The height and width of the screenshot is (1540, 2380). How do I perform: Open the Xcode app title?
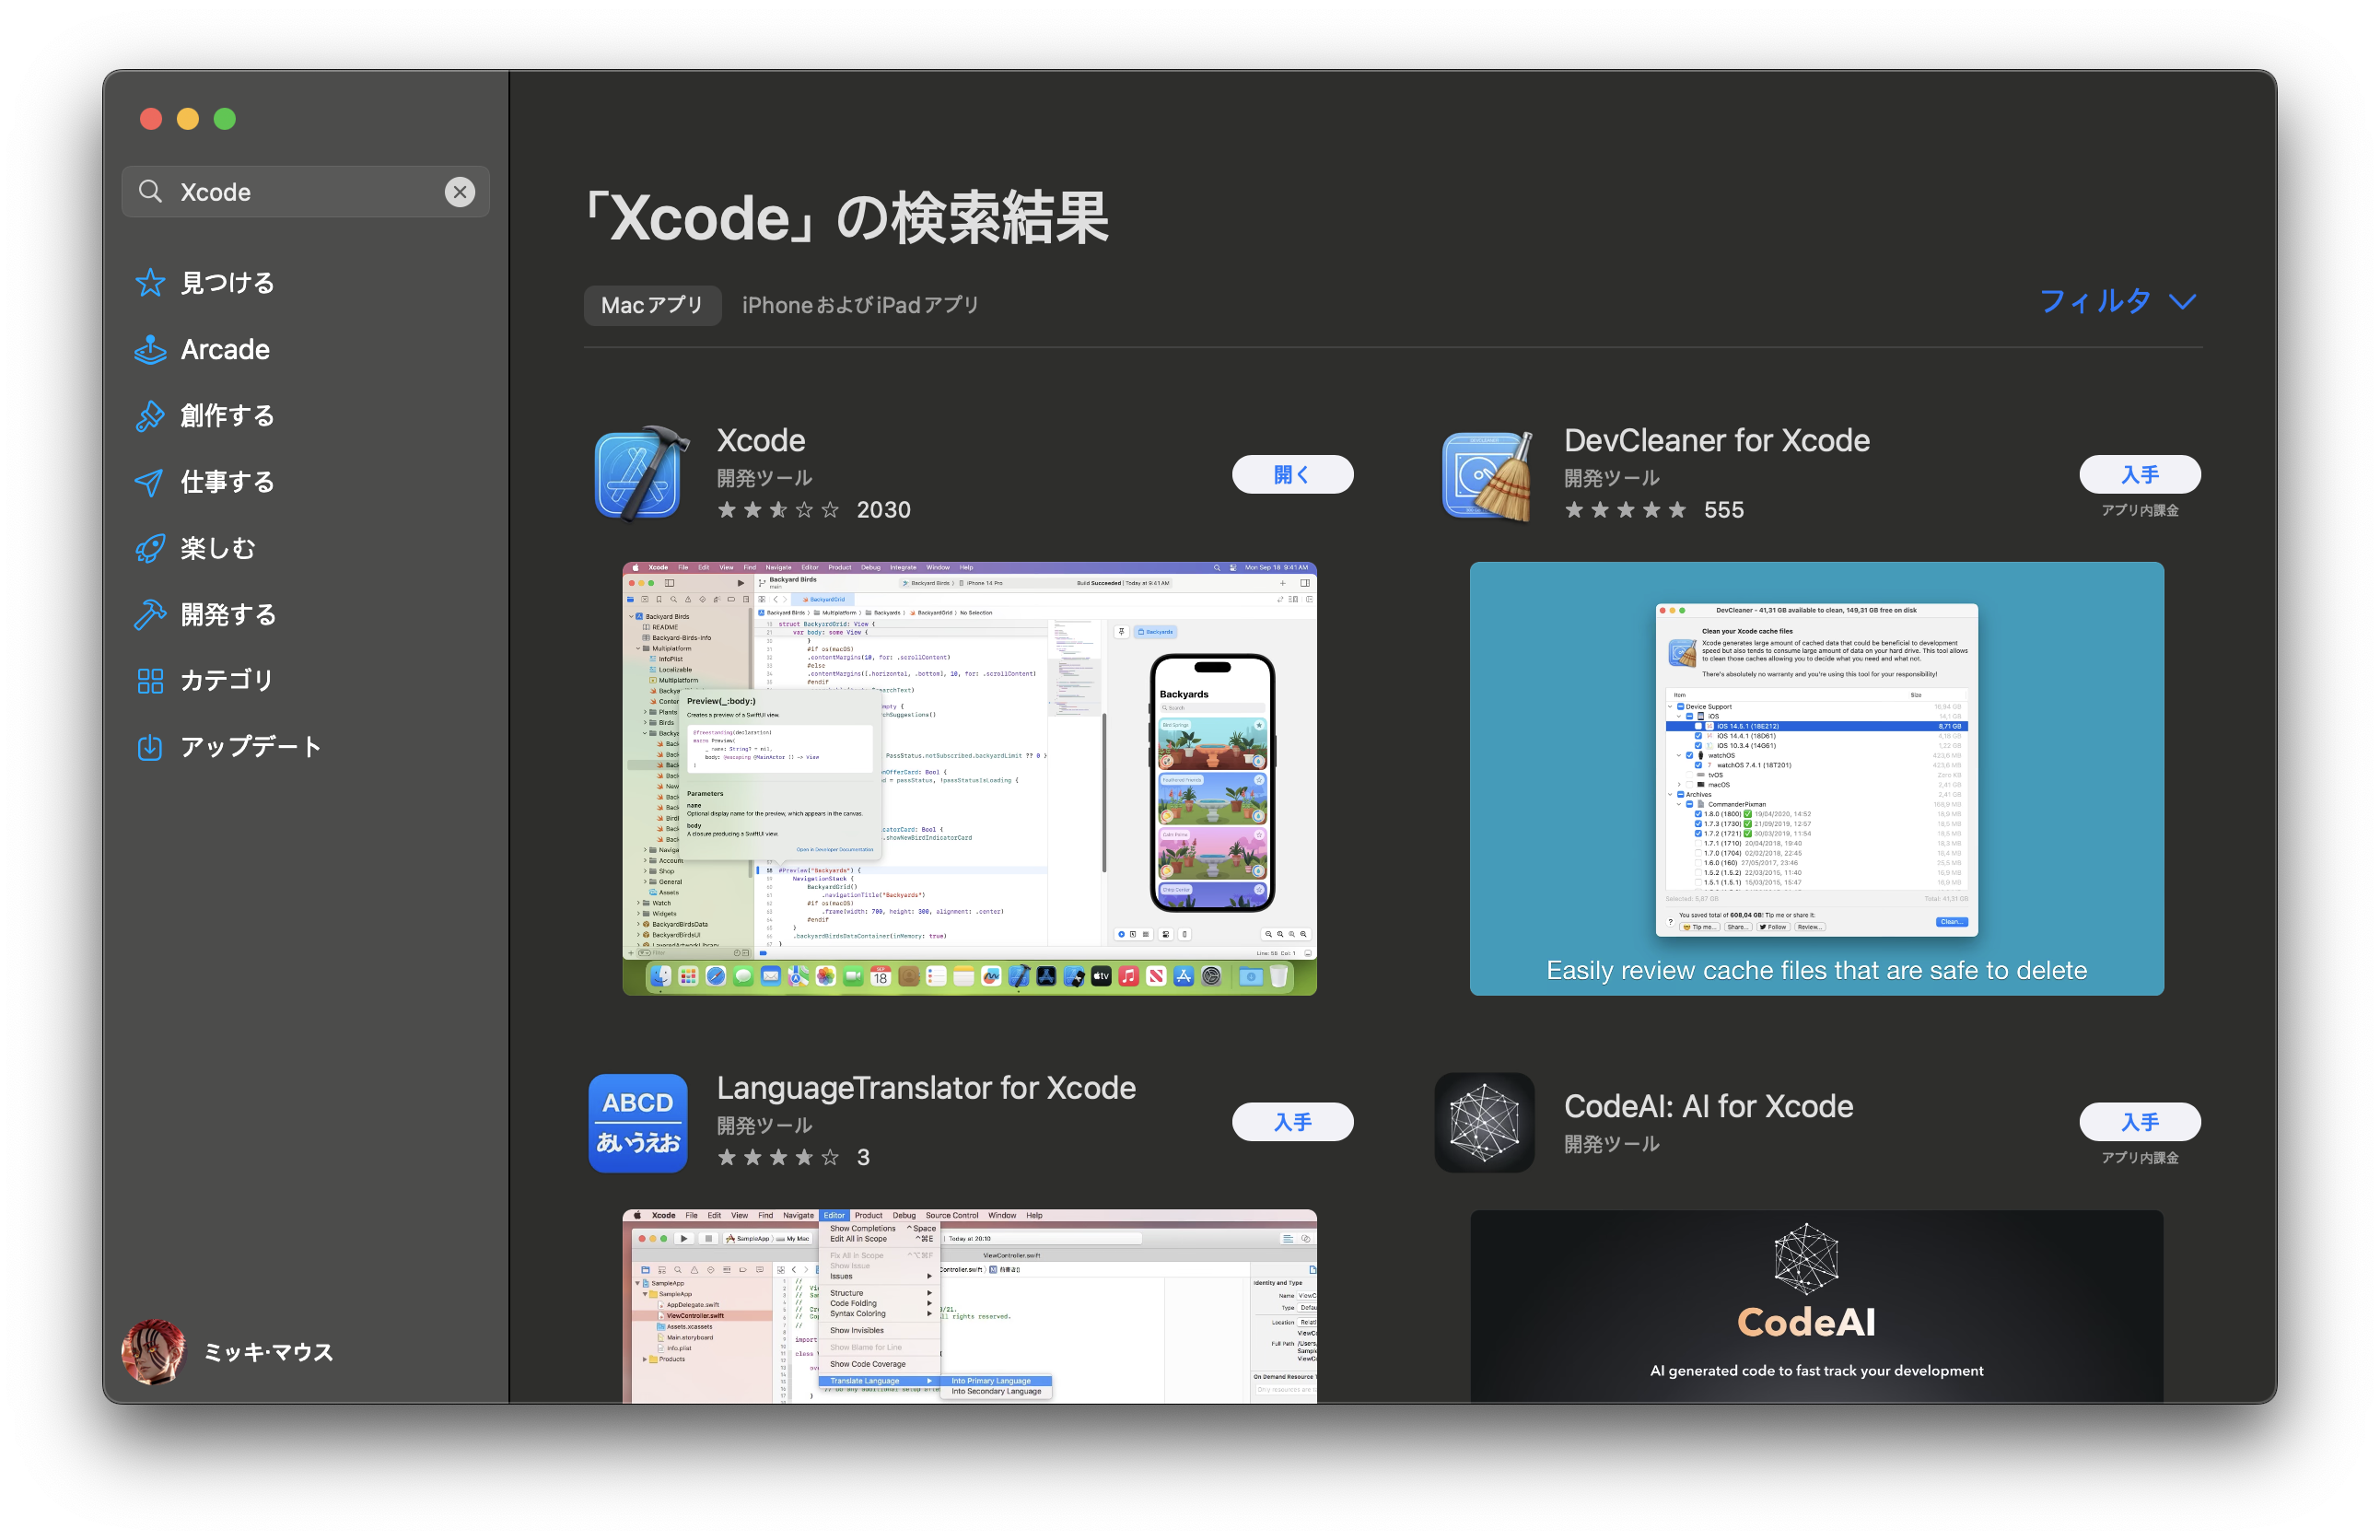pos(761,440)
